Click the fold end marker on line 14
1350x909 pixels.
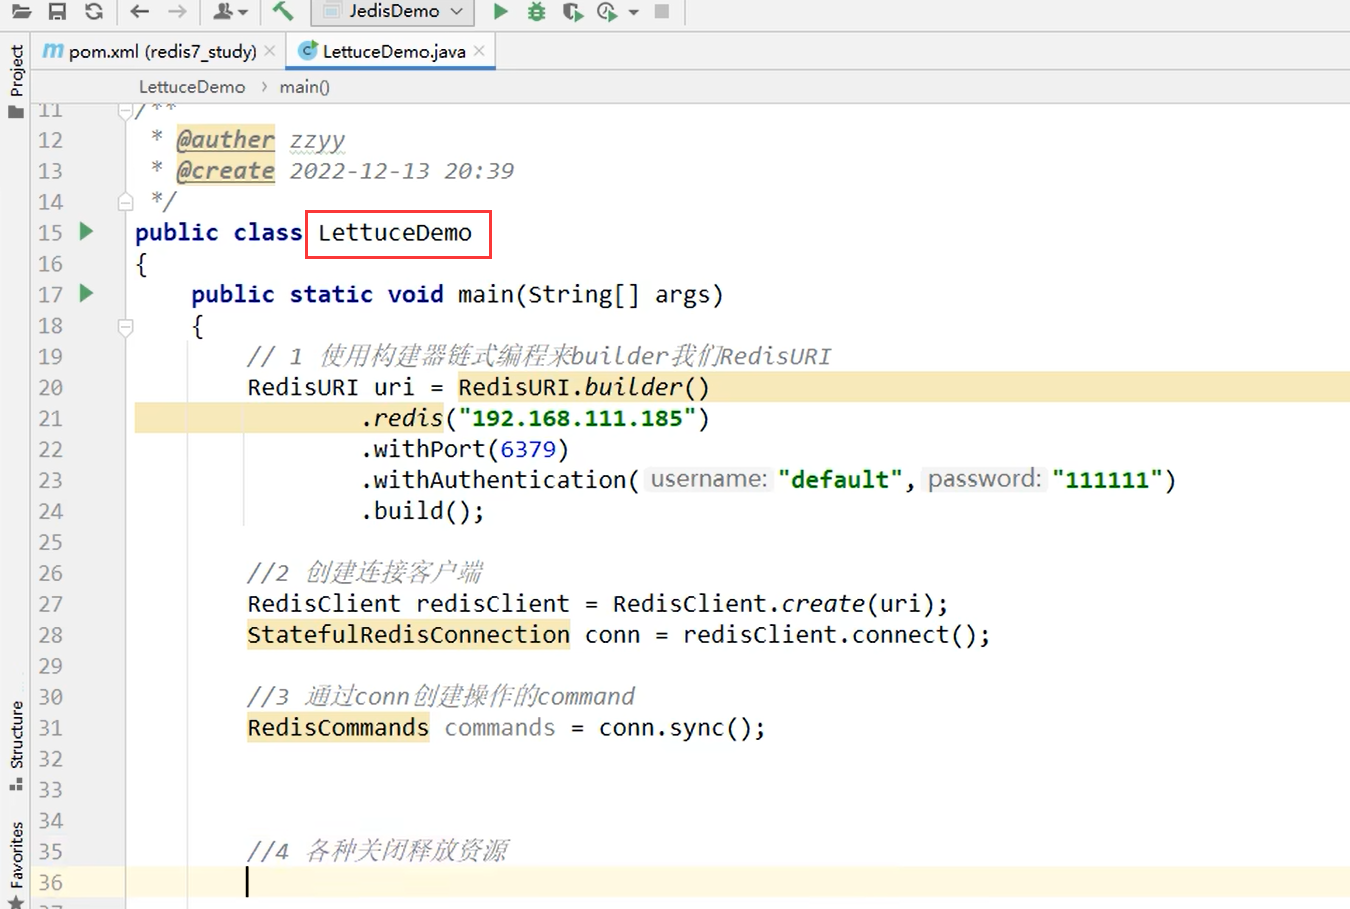pos(125,202)
